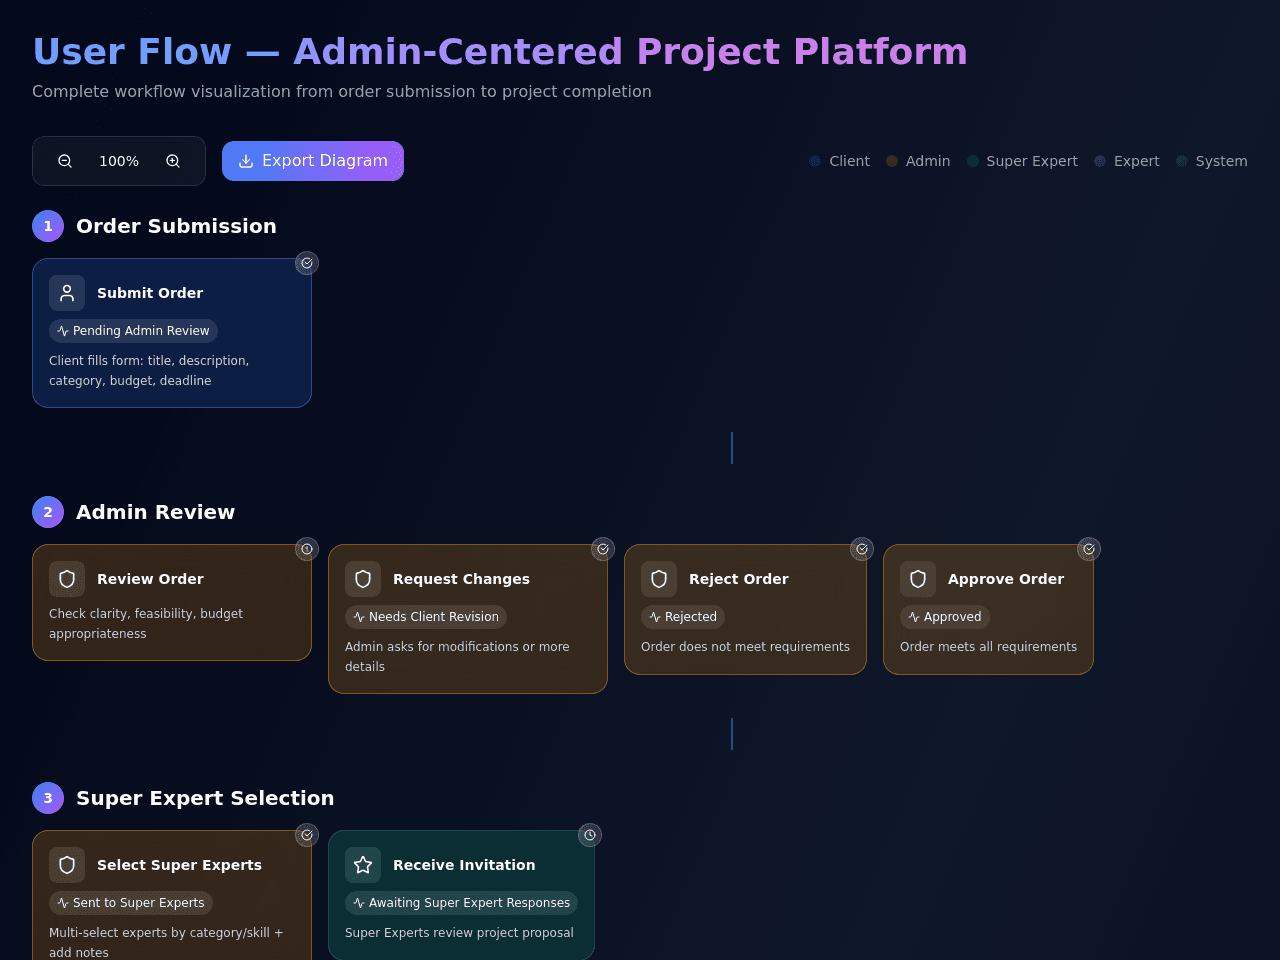Click the Rejected status pill
This screenshot has width=1280, height=960.
[683, 617]
